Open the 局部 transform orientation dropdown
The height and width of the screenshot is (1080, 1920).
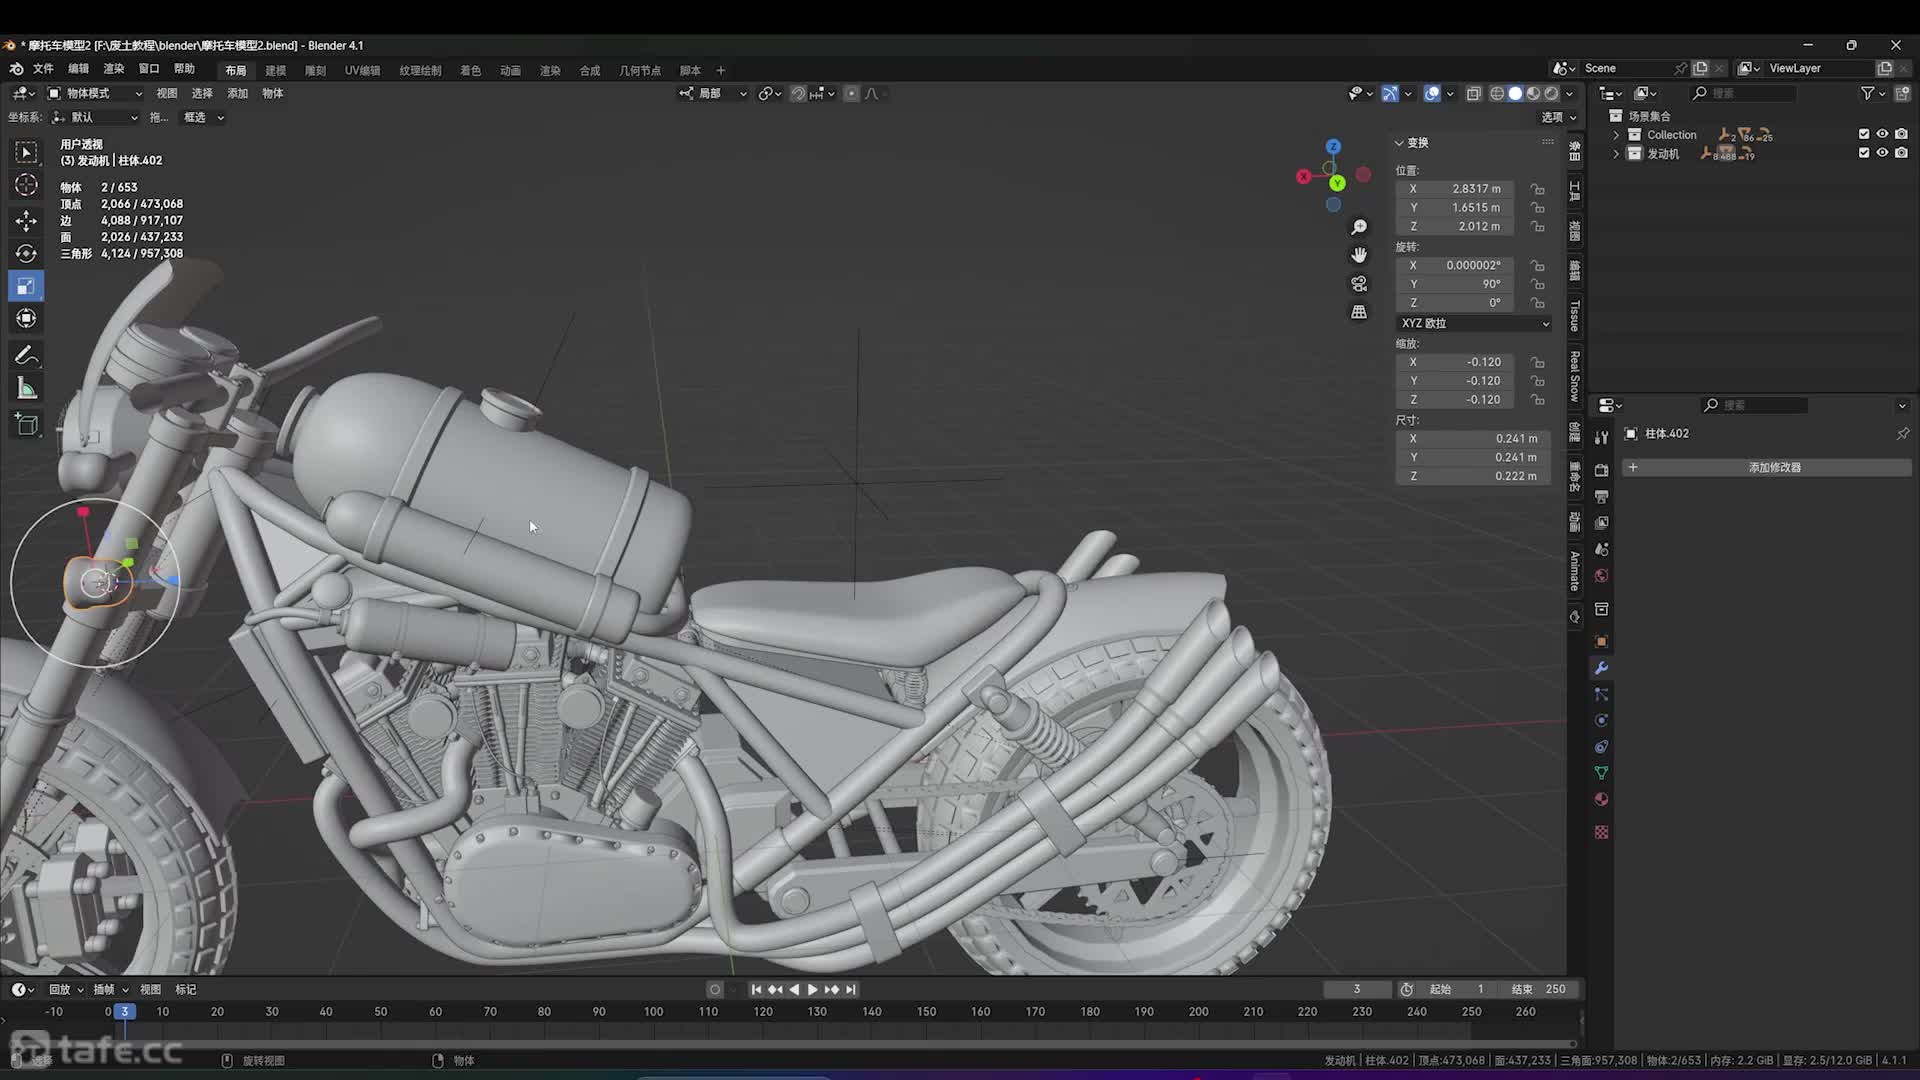(714, 93)
